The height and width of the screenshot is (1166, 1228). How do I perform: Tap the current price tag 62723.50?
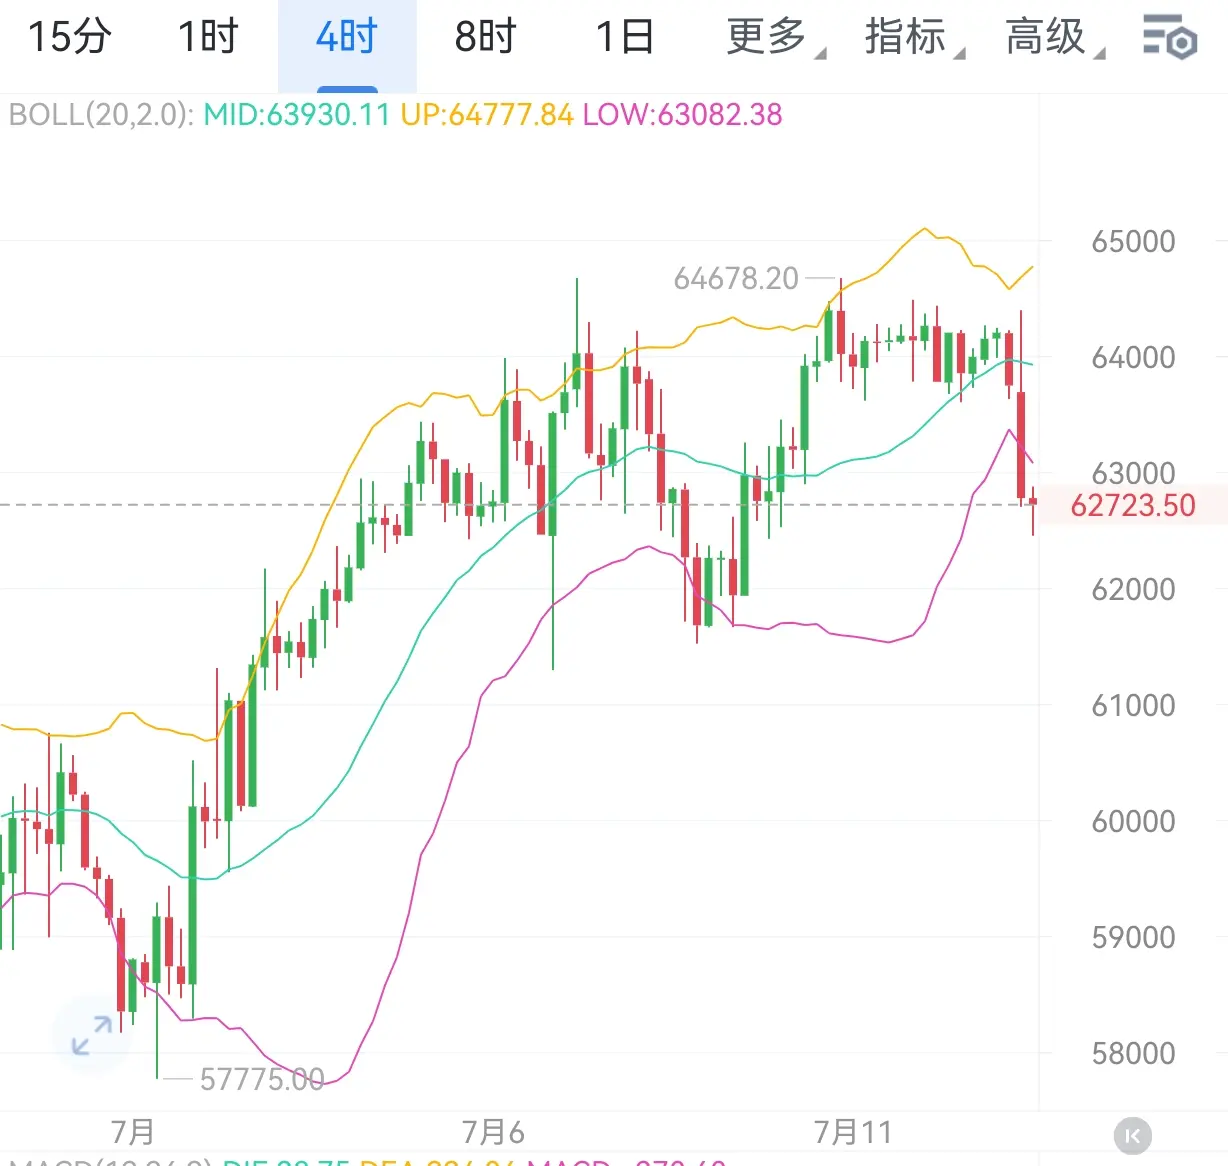1133,505
